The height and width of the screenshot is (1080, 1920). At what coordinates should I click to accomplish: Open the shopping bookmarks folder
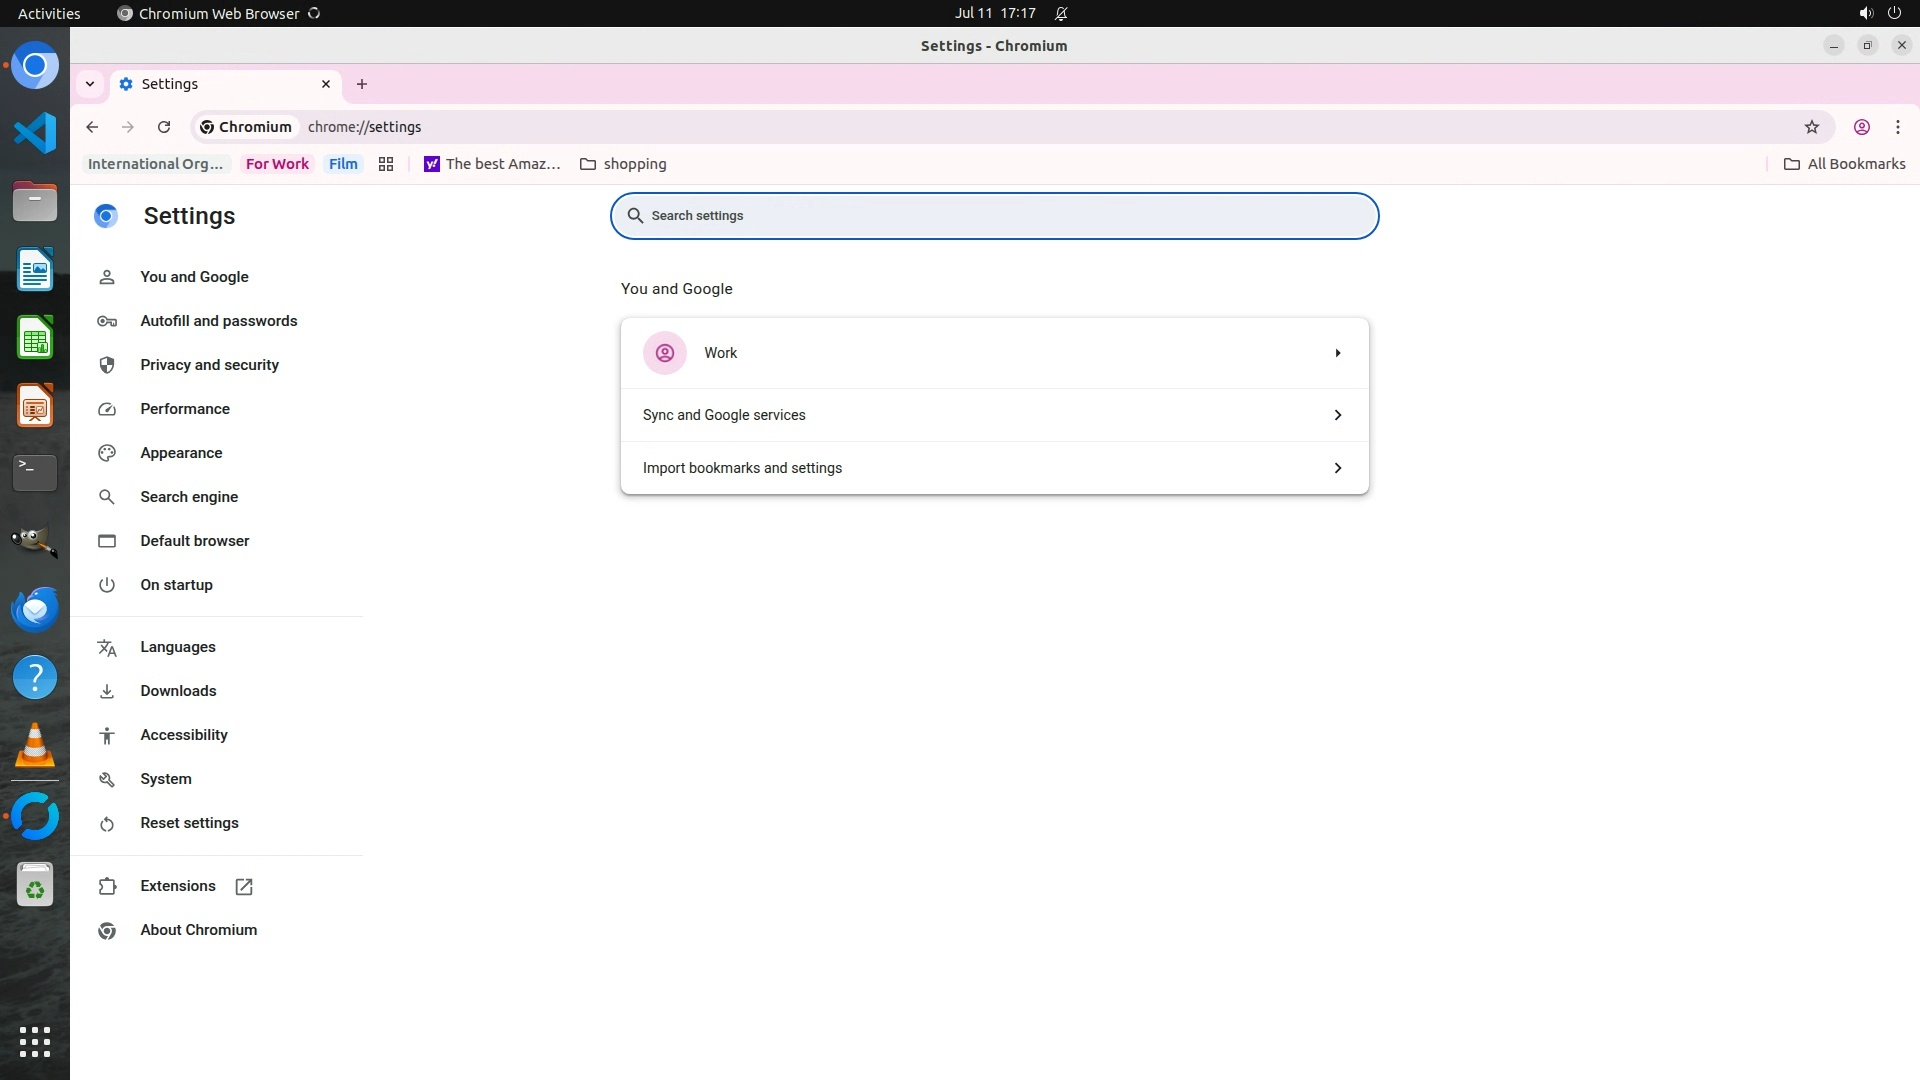click(623, 164)
